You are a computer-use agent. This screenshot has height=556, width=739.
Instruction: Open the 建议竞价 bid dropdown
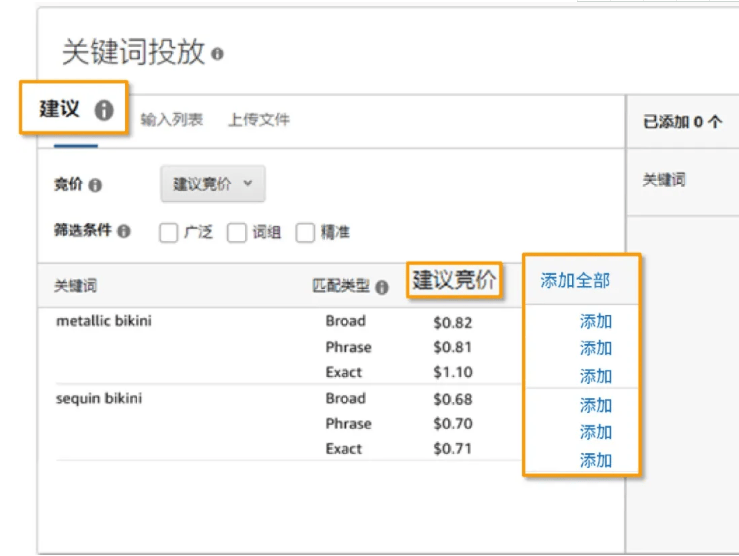tap(213, 184)
